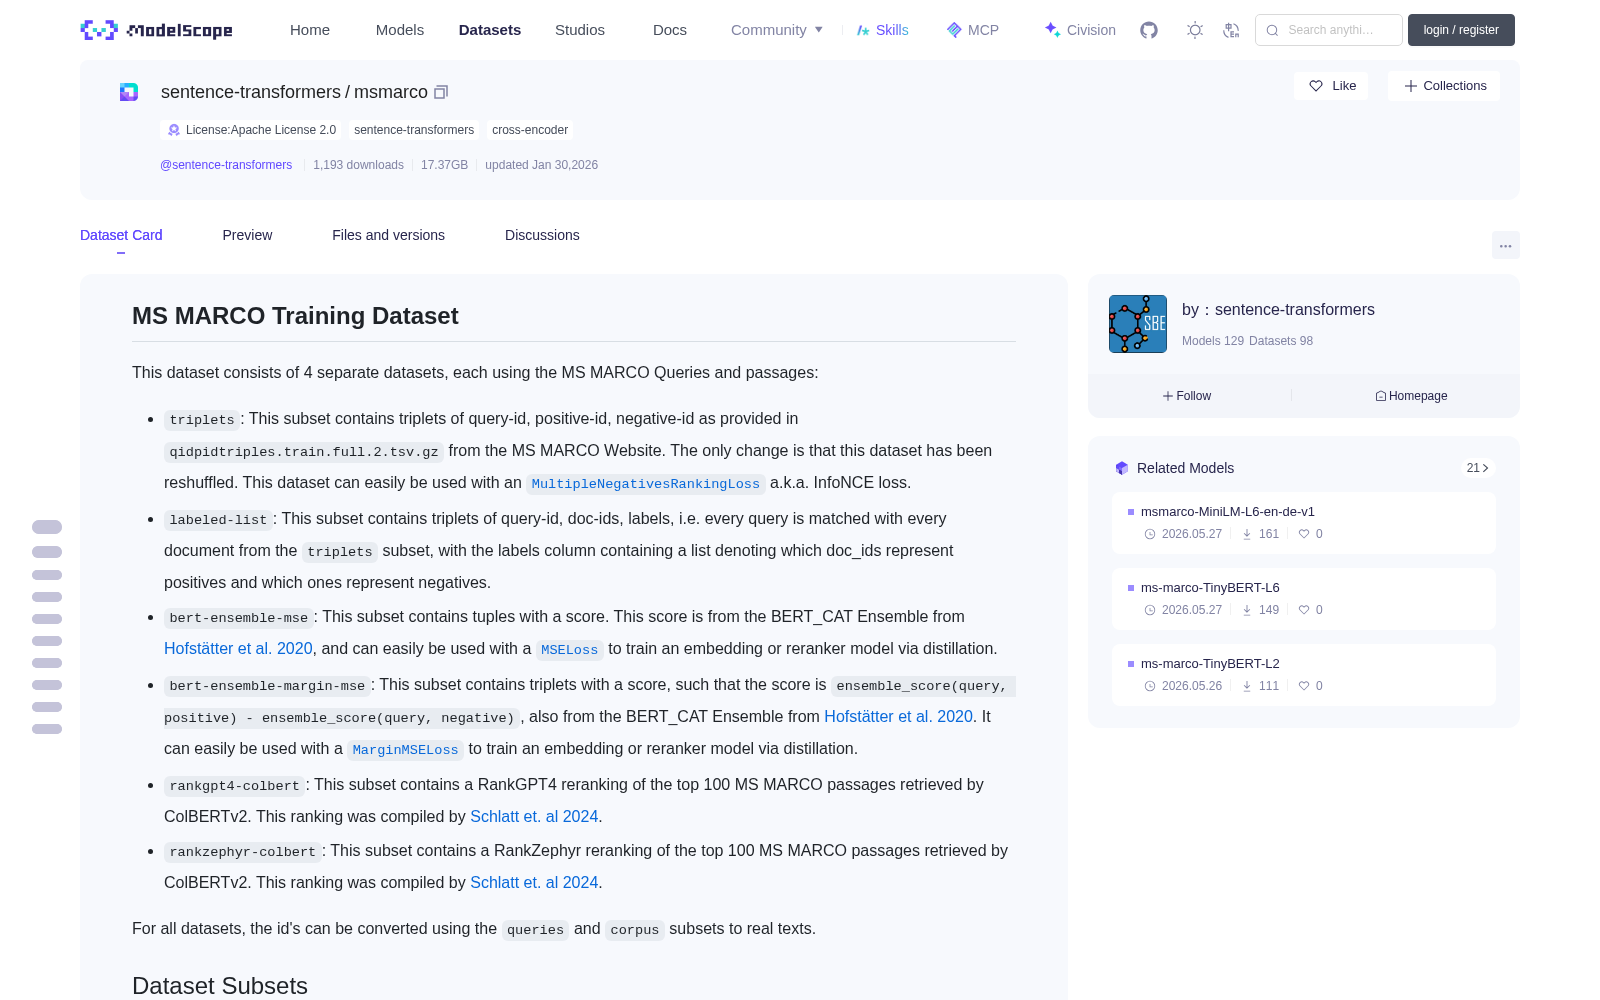The width and height of the screenshot is (1600, 1000).
Task: Toggle light/dark theme sun icon
Action: click(1195, 30)
